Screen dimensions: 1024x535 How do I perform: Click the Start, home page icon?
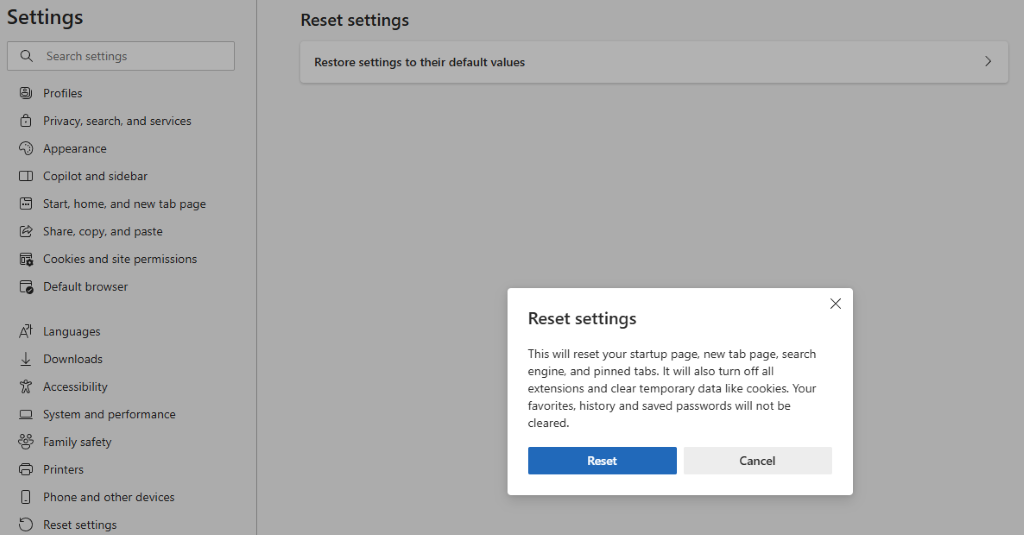(25, 204)
